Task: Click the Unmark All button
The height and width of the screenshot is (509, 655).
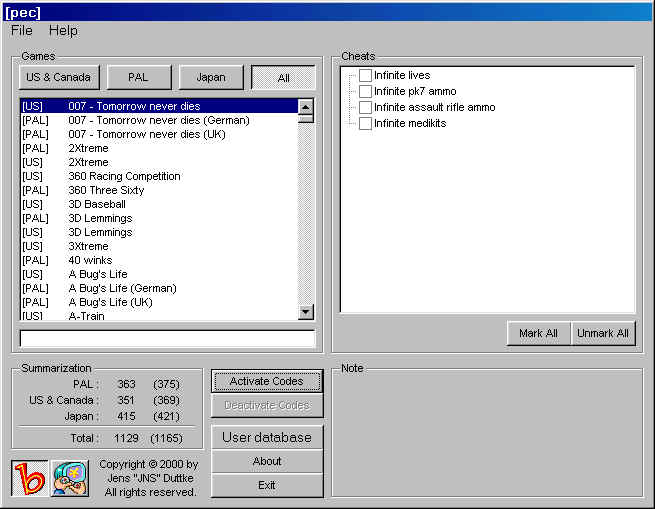Action: point(603,333)
